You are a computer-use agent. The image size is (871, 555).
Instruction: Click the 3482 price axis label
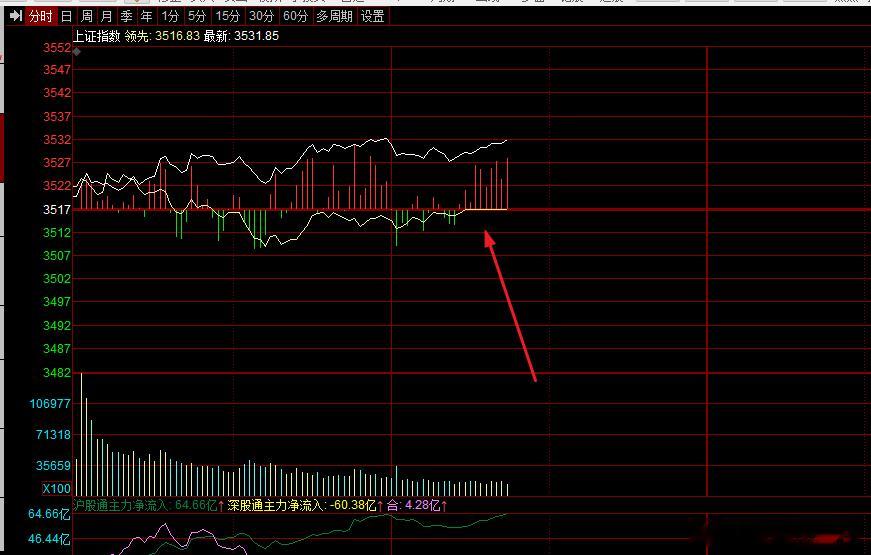(57, 373)
